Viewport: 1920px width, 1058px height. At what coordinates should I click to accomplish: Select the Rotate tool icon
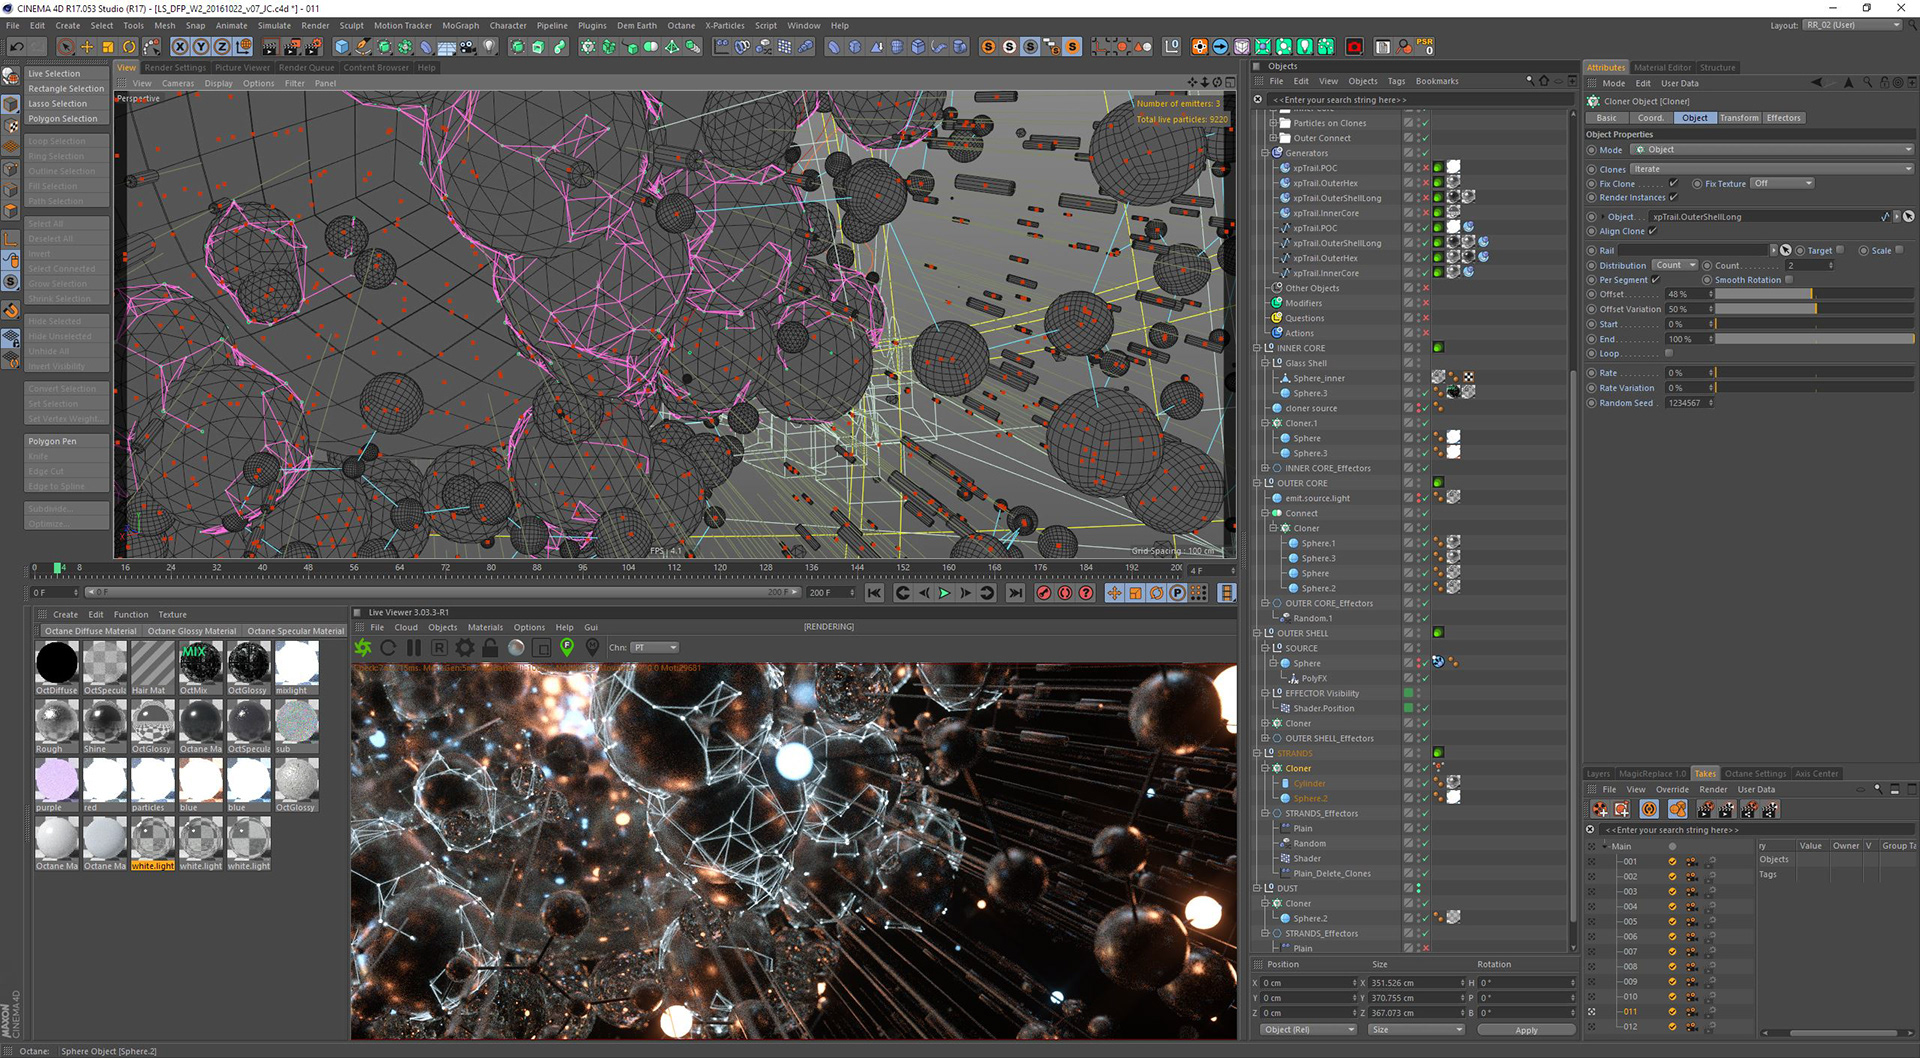[129, 46]
